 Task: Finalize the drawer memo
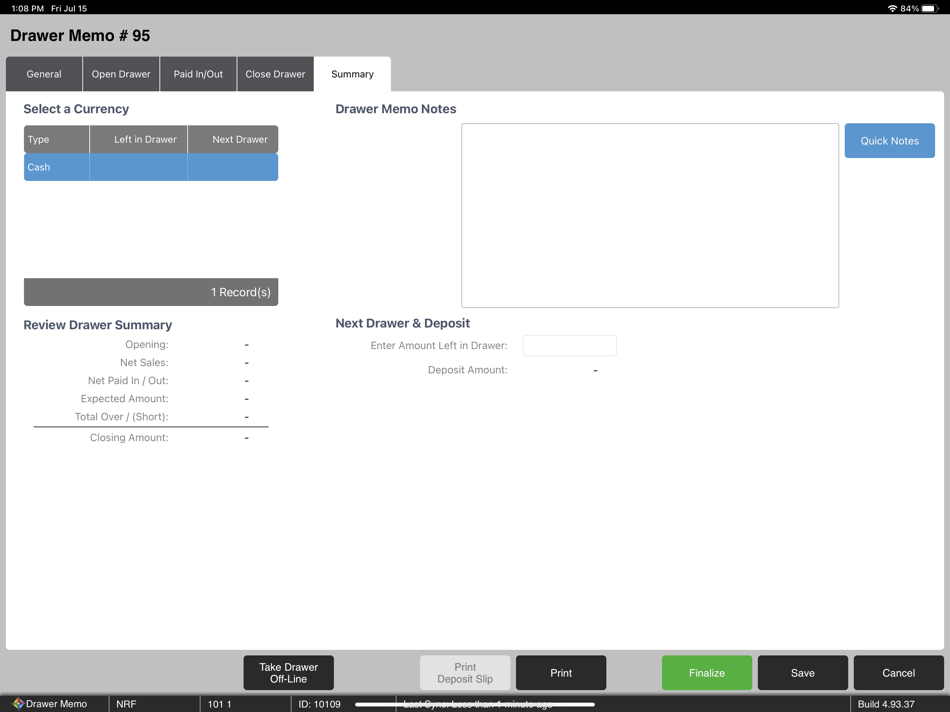[x=706, y=672]
